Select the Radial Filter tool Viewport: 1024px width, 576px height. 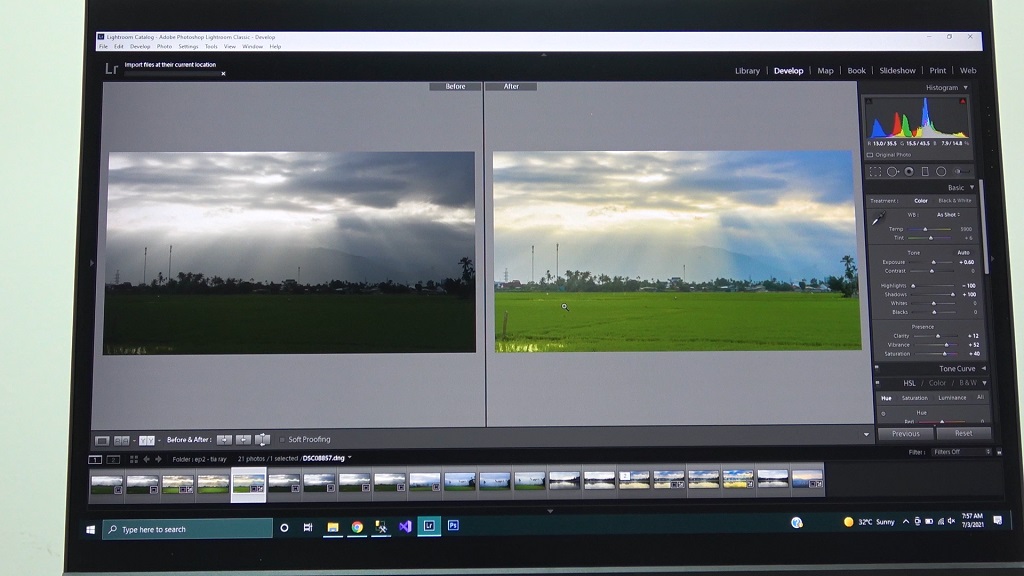point(941,172)
